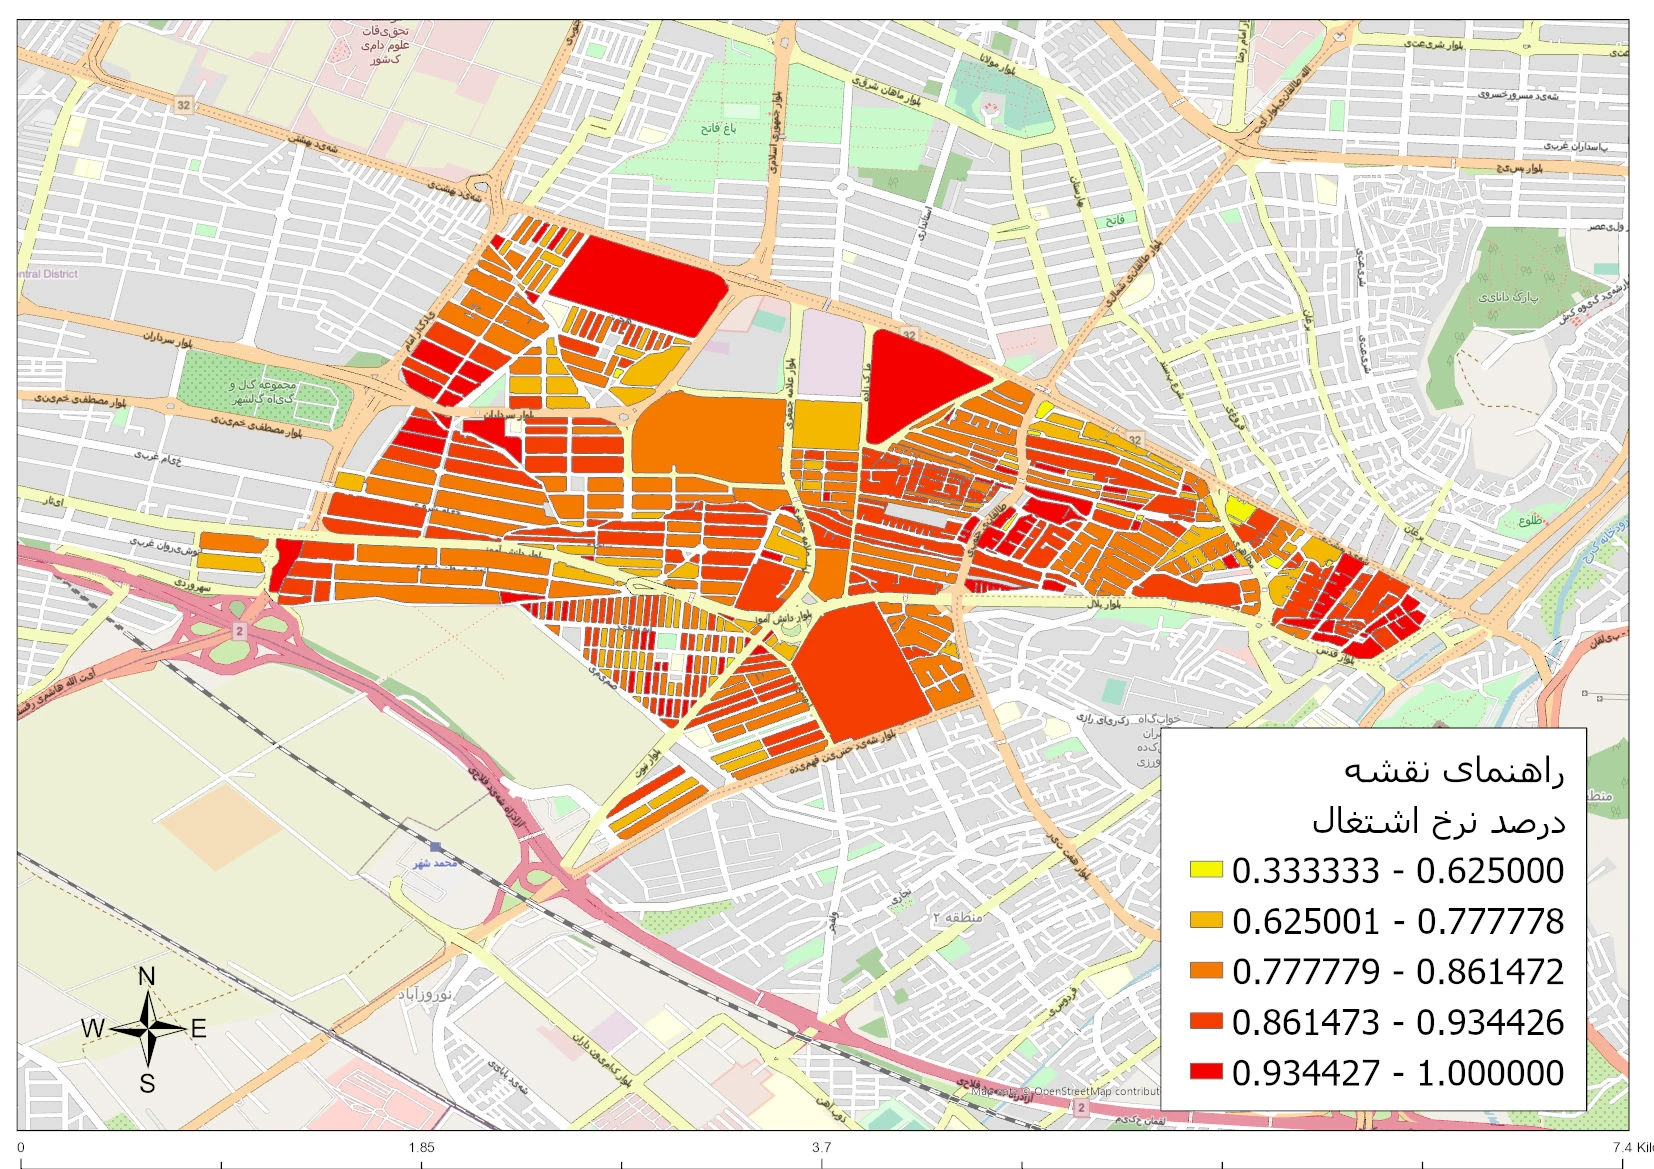Click the 3.7 mark on scale bar

(x=821, y=1147)
